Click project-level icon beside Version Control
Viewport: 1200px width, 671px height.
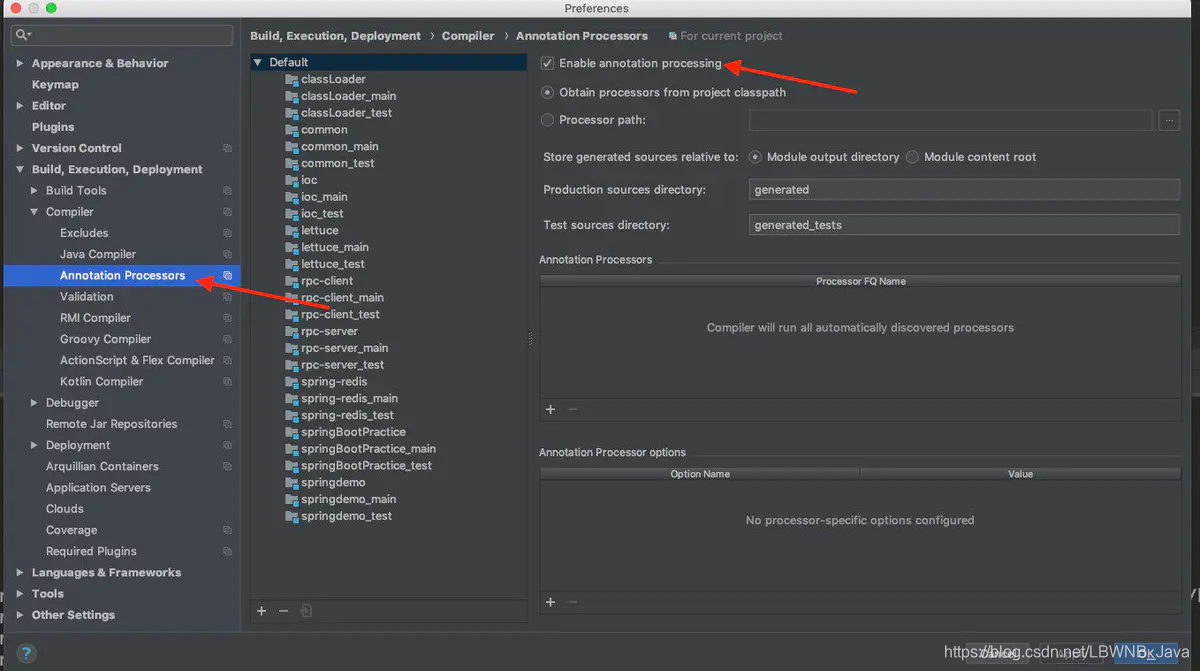227,148
